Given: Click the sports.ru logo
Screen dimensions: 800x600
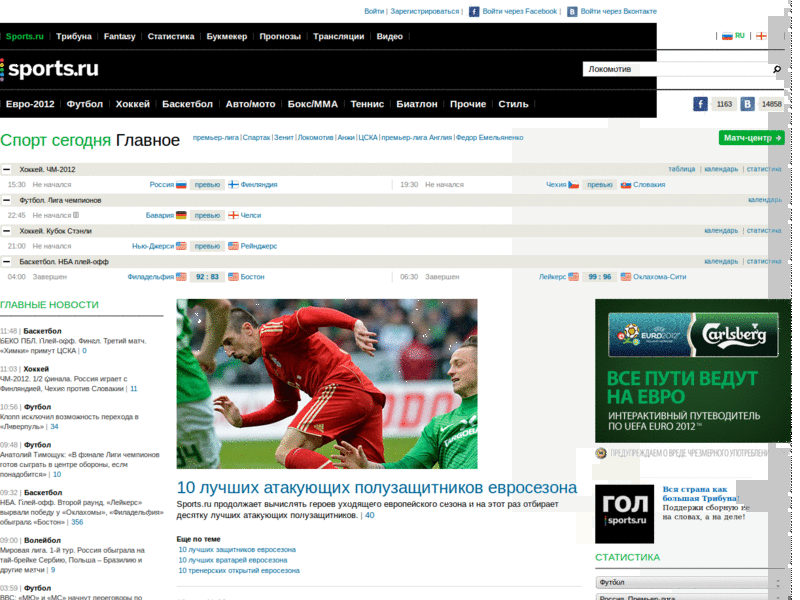Looking at the screenshot, I should [50, 69].
